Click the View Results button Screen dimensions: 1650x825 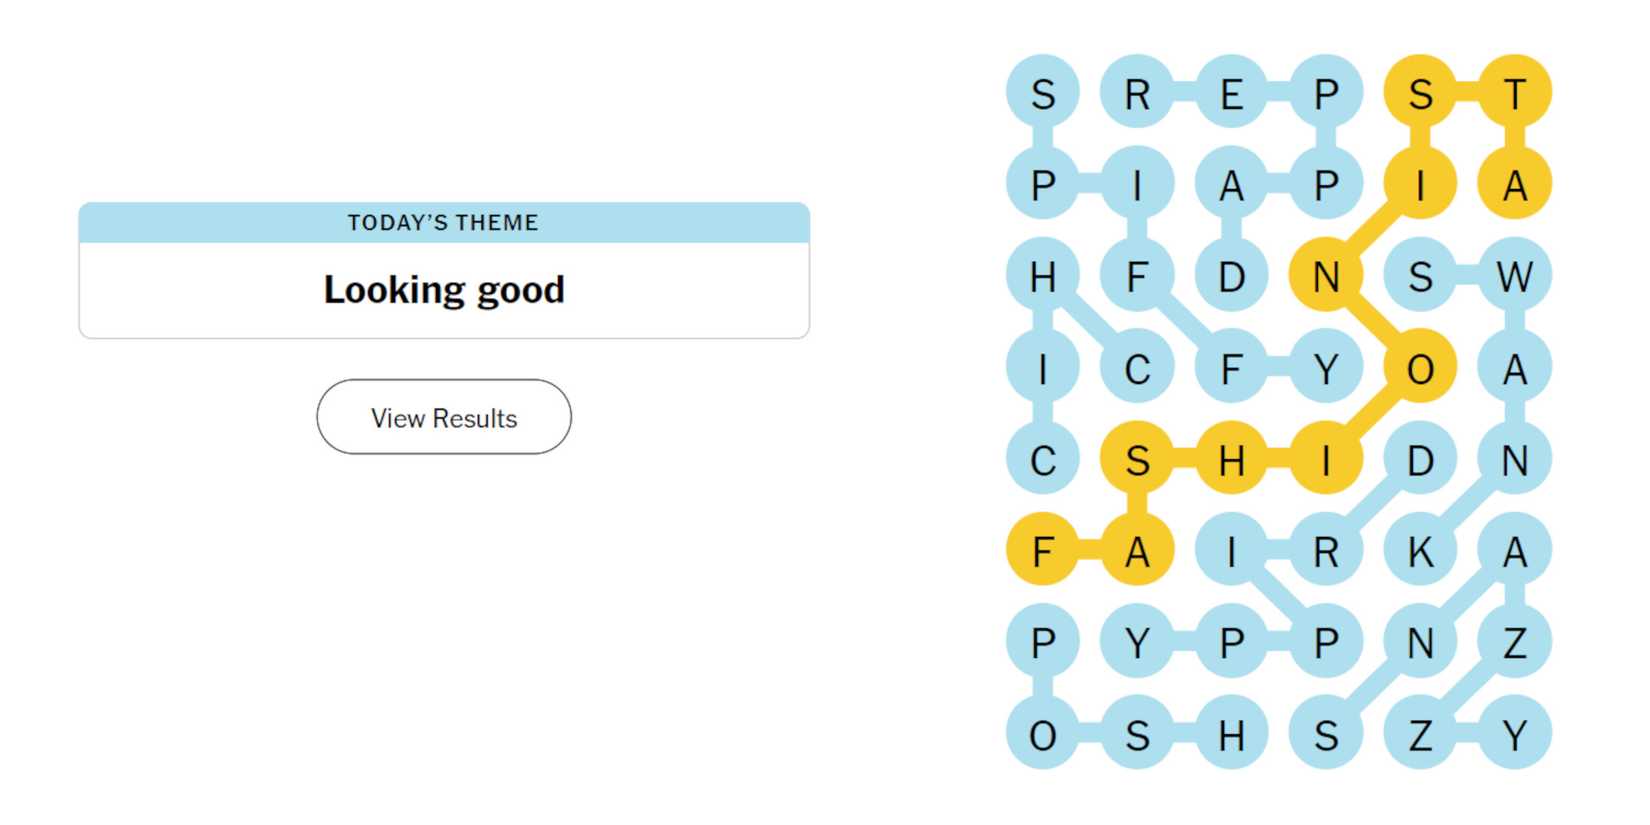443,417
